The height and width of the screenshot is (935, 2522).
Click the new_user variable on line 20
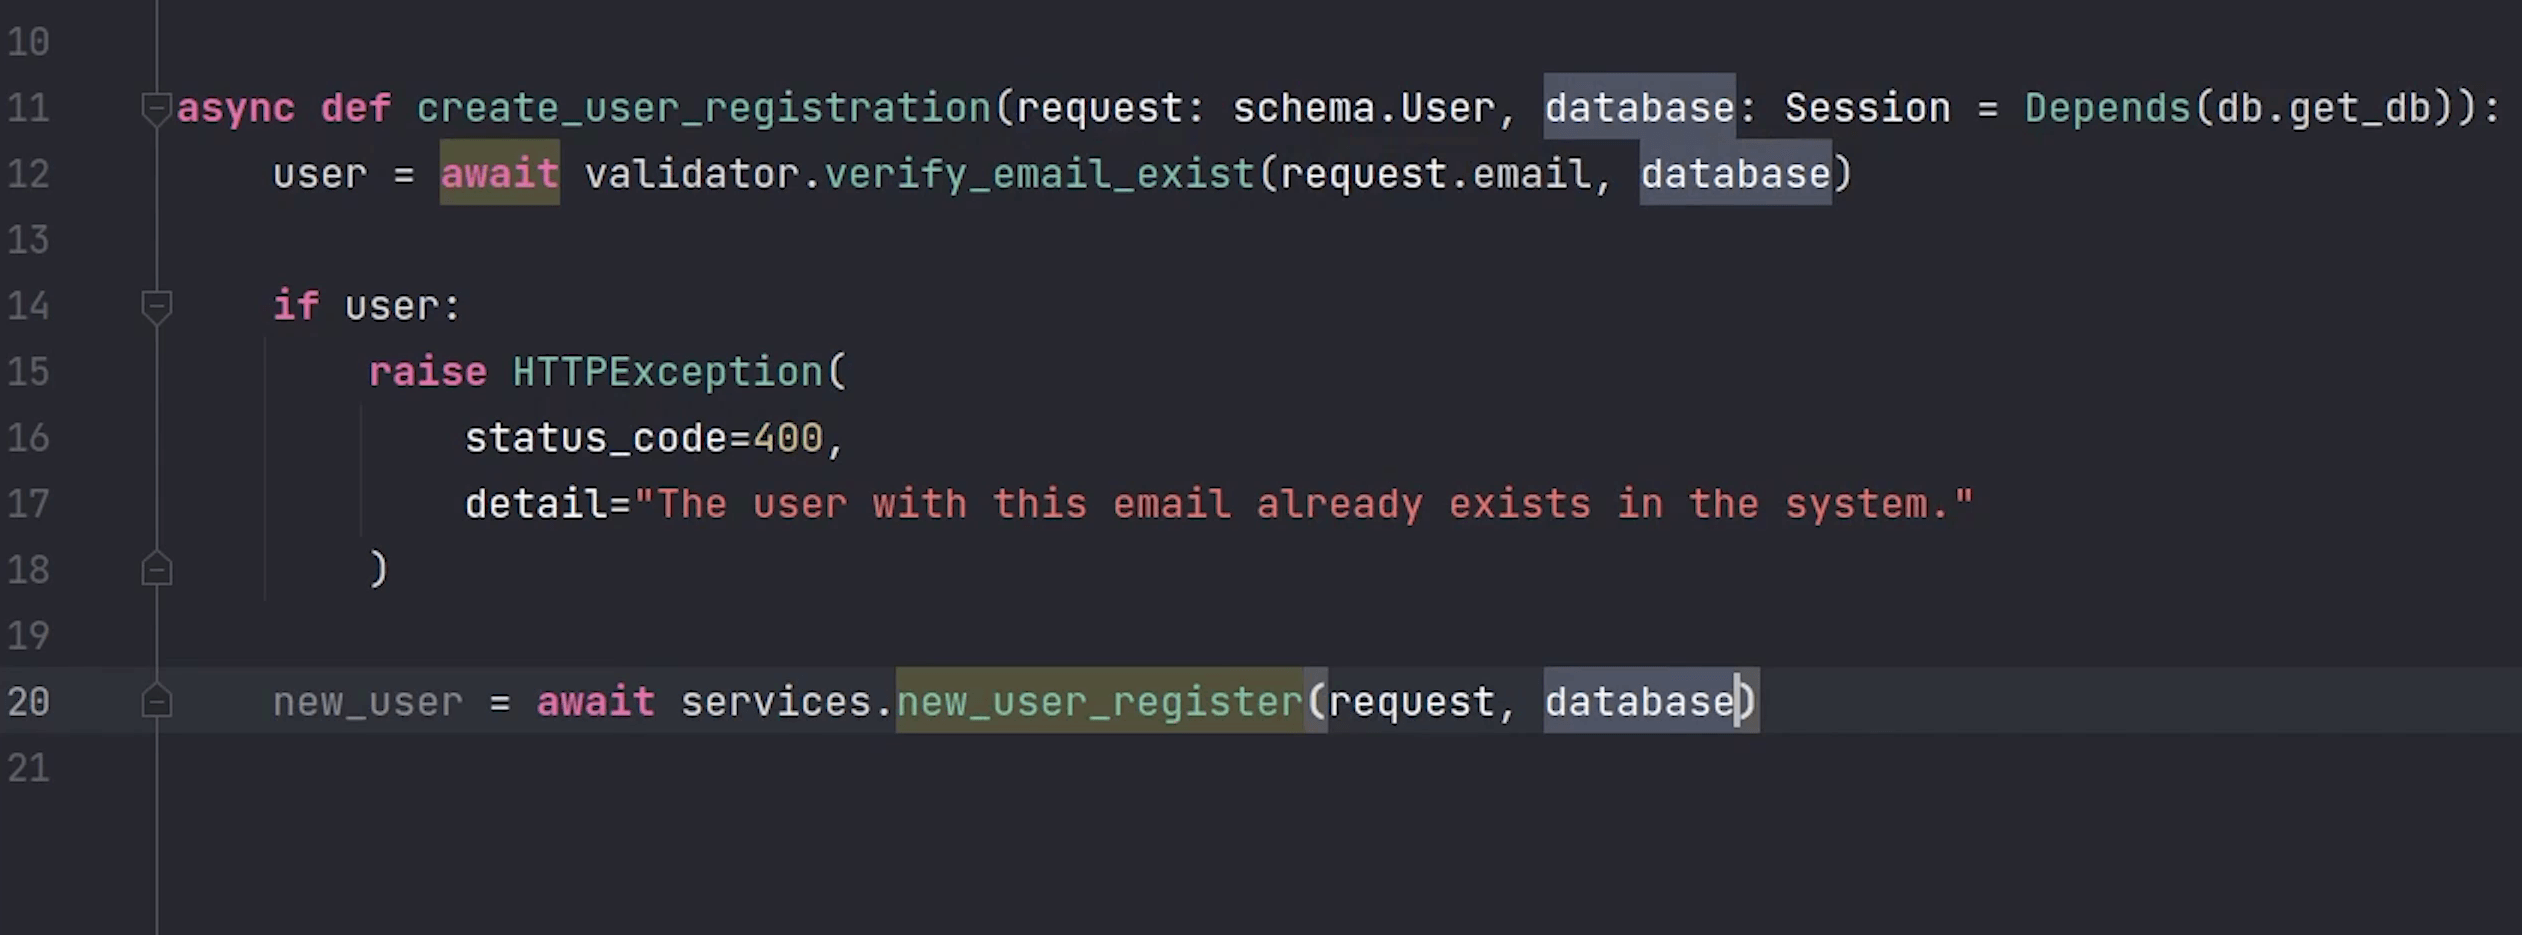tap(368, 701)
